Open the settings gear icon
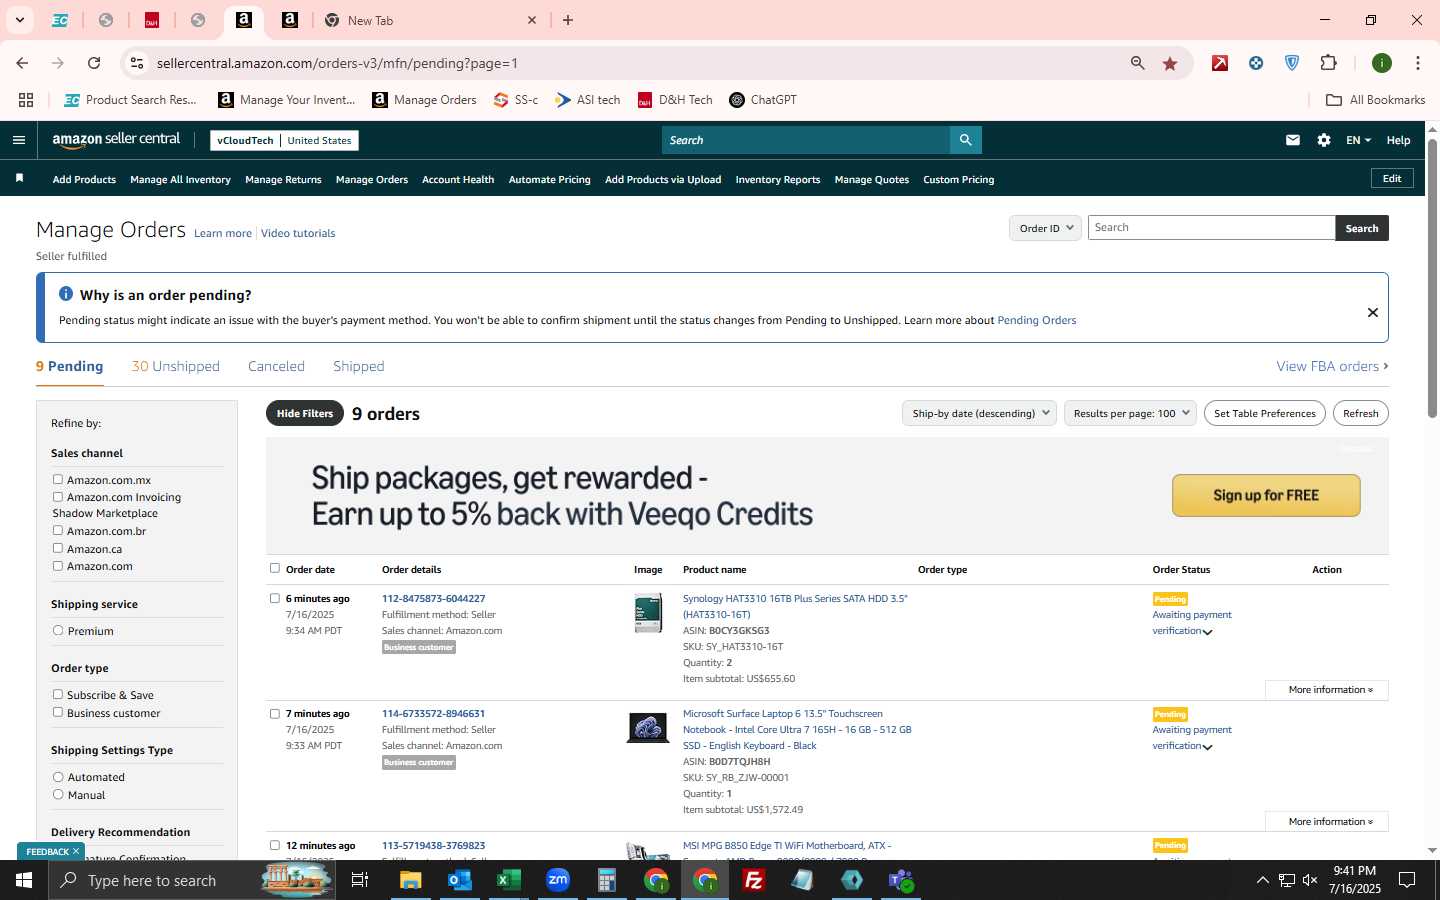1440x900 pixels. 1324,140
